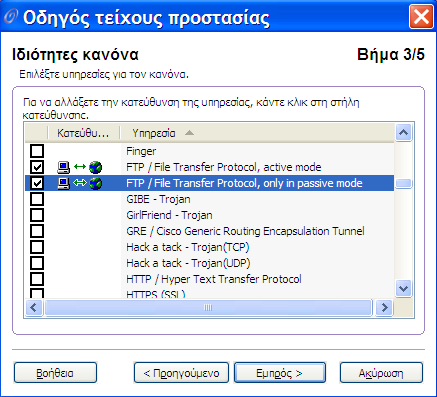Viewport: 437px width, 397px height.
Task: Click vertical scrollbar thumb
Action: [x=404, y=183]
